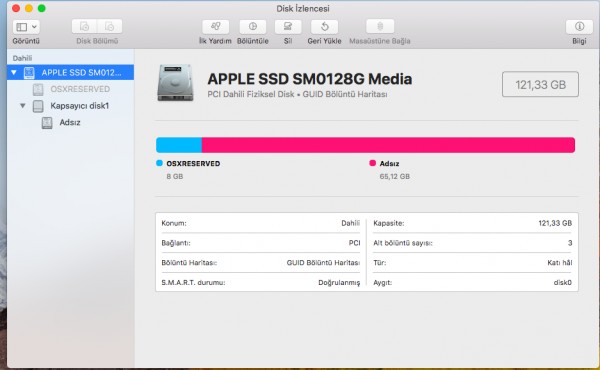Collapse the Kapsayıcı disk1 container
Image resolution: width=600 pixels, height=370 pixels.
23,106
